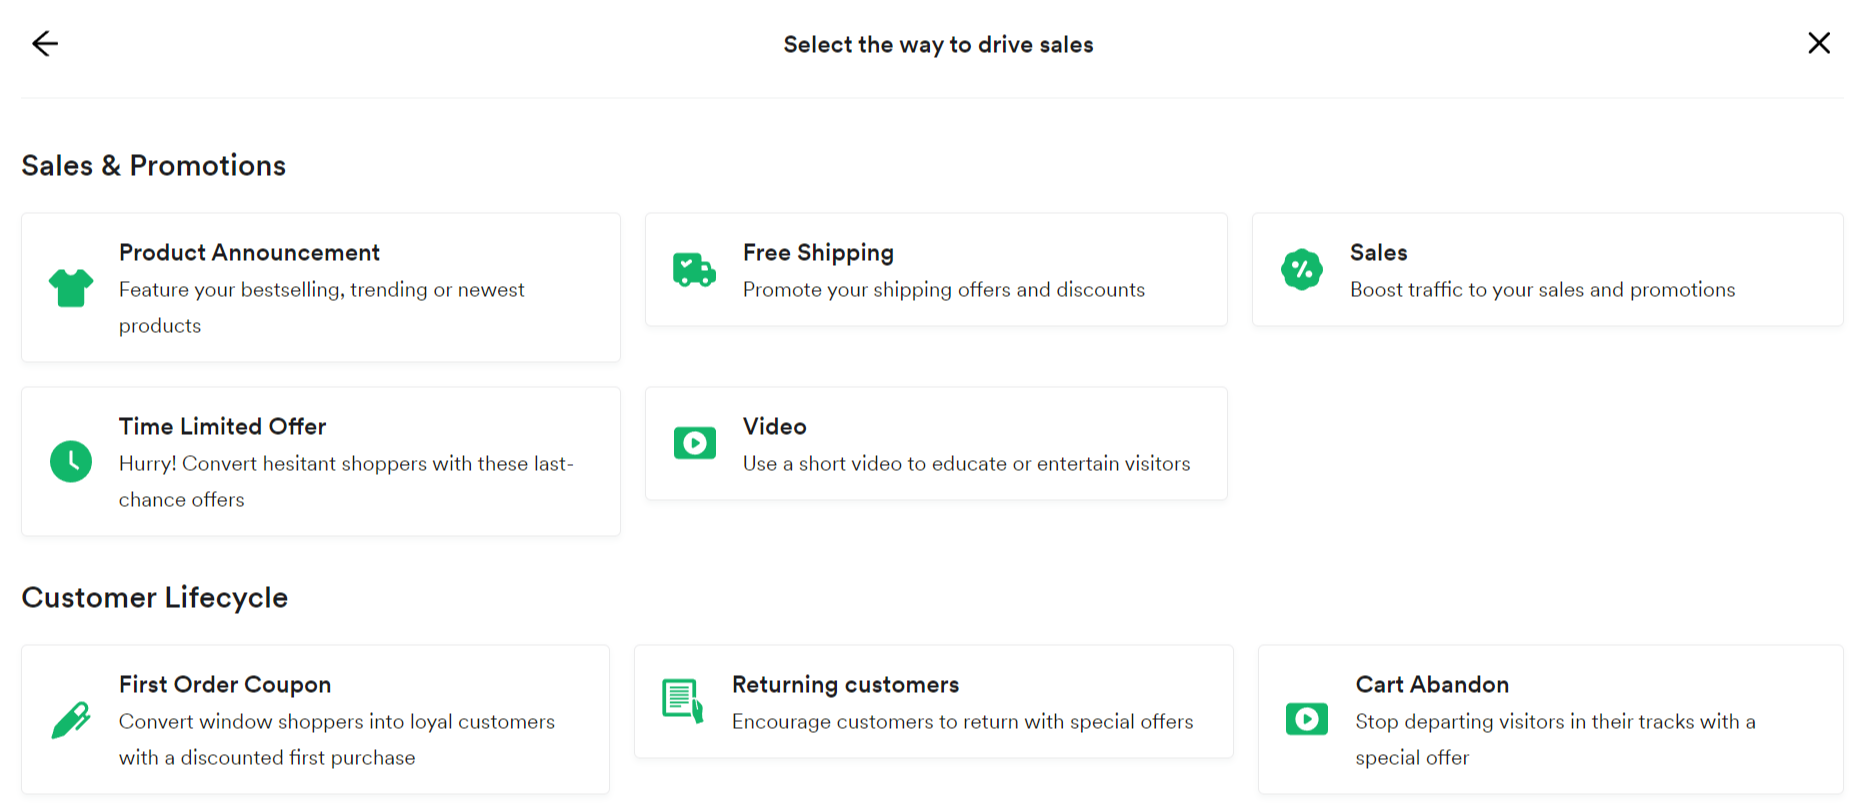Screen dimensions: 1865x806
Task: Click 'Encourage customers to return' description
Action: click(962, 722)
